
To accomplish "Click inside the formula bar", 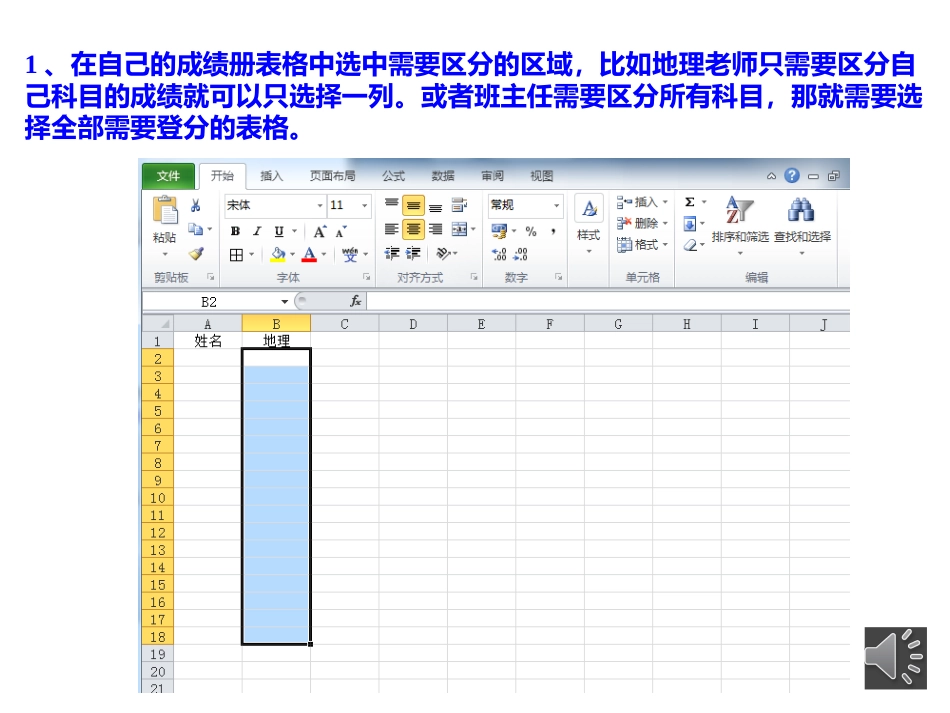I will pos(608,301).
